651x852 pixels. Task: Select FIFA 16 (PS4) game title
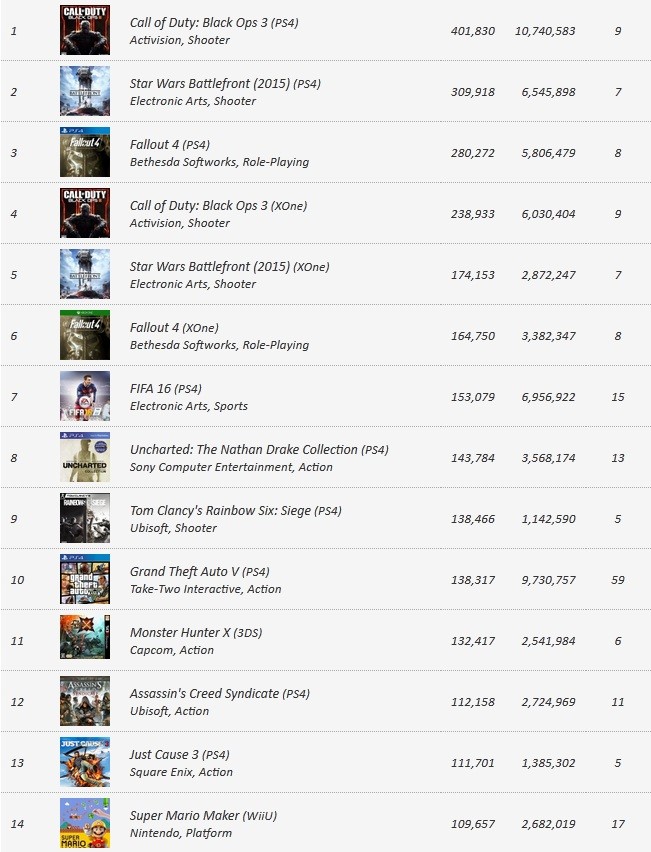pos(166,389)
